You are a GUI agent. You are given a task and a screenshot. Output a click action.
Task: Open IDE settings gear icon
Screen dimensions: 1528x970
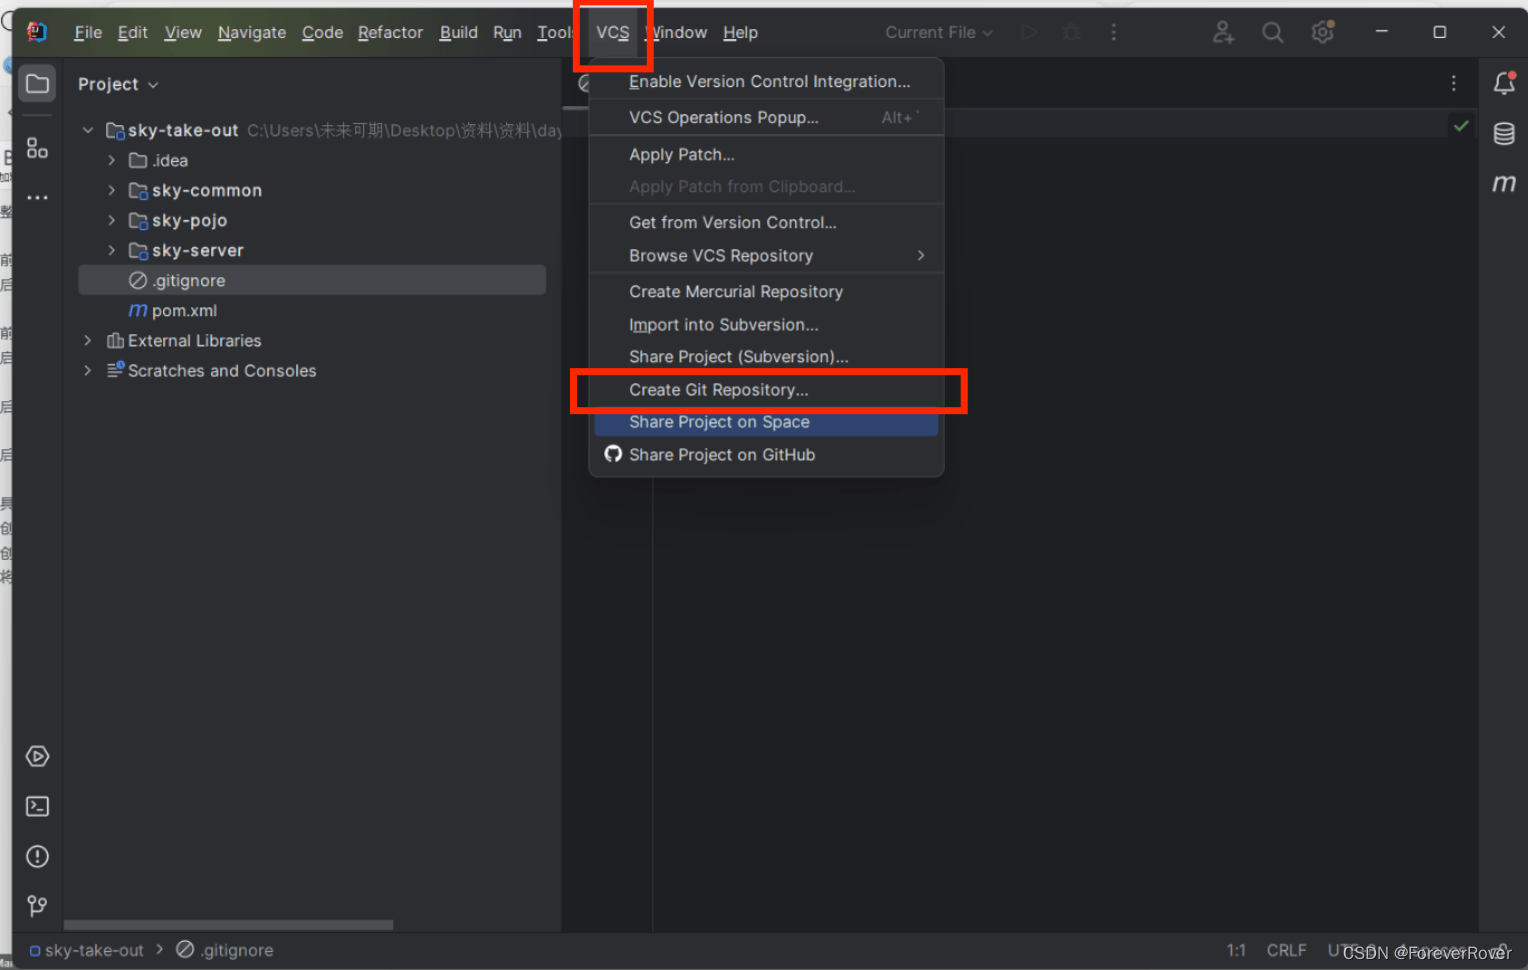(1323, 32)
